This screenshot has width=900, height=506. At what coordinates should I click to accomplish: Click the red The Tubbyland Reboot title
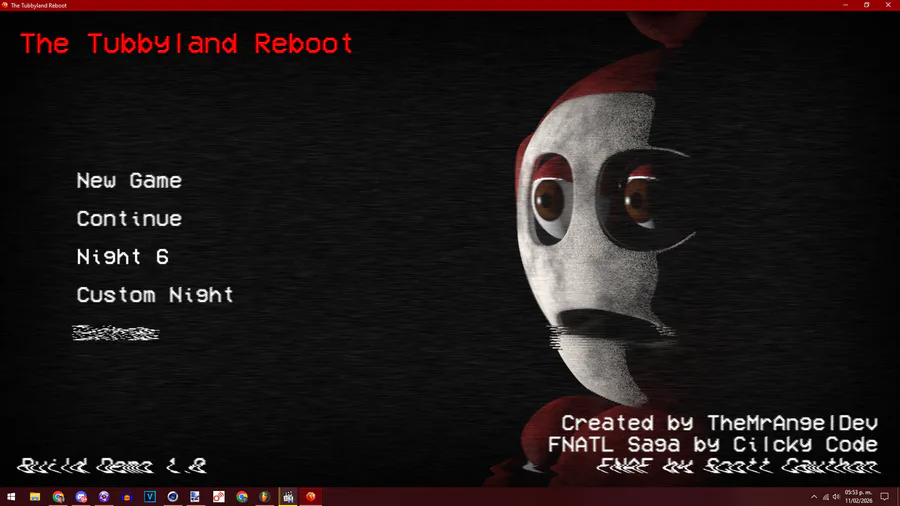(x=187, y=44)
